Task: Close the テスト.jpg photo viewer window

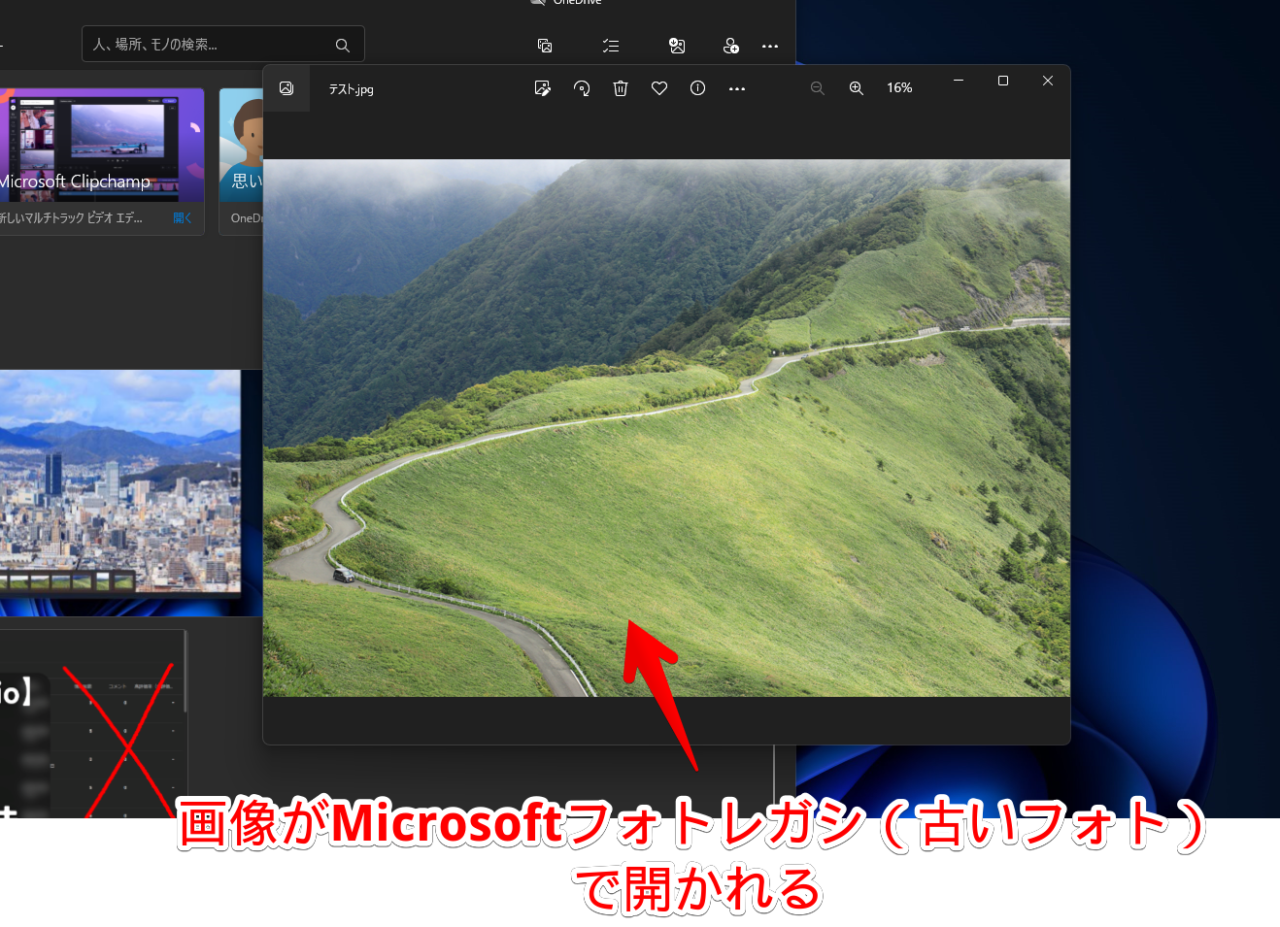Action: [1048, 81]
